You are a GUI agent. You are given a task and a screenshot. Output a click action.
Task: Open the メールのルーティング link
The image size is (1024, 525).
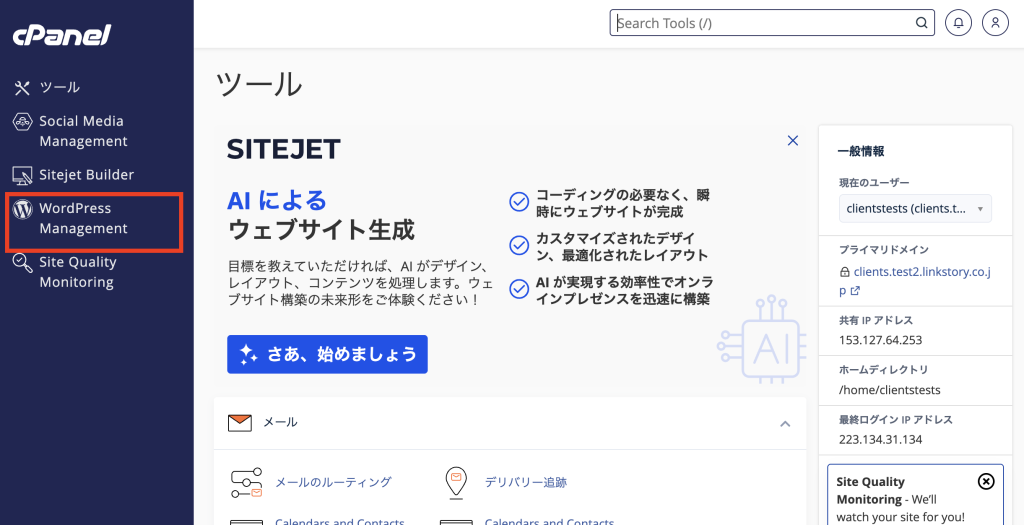333,482
